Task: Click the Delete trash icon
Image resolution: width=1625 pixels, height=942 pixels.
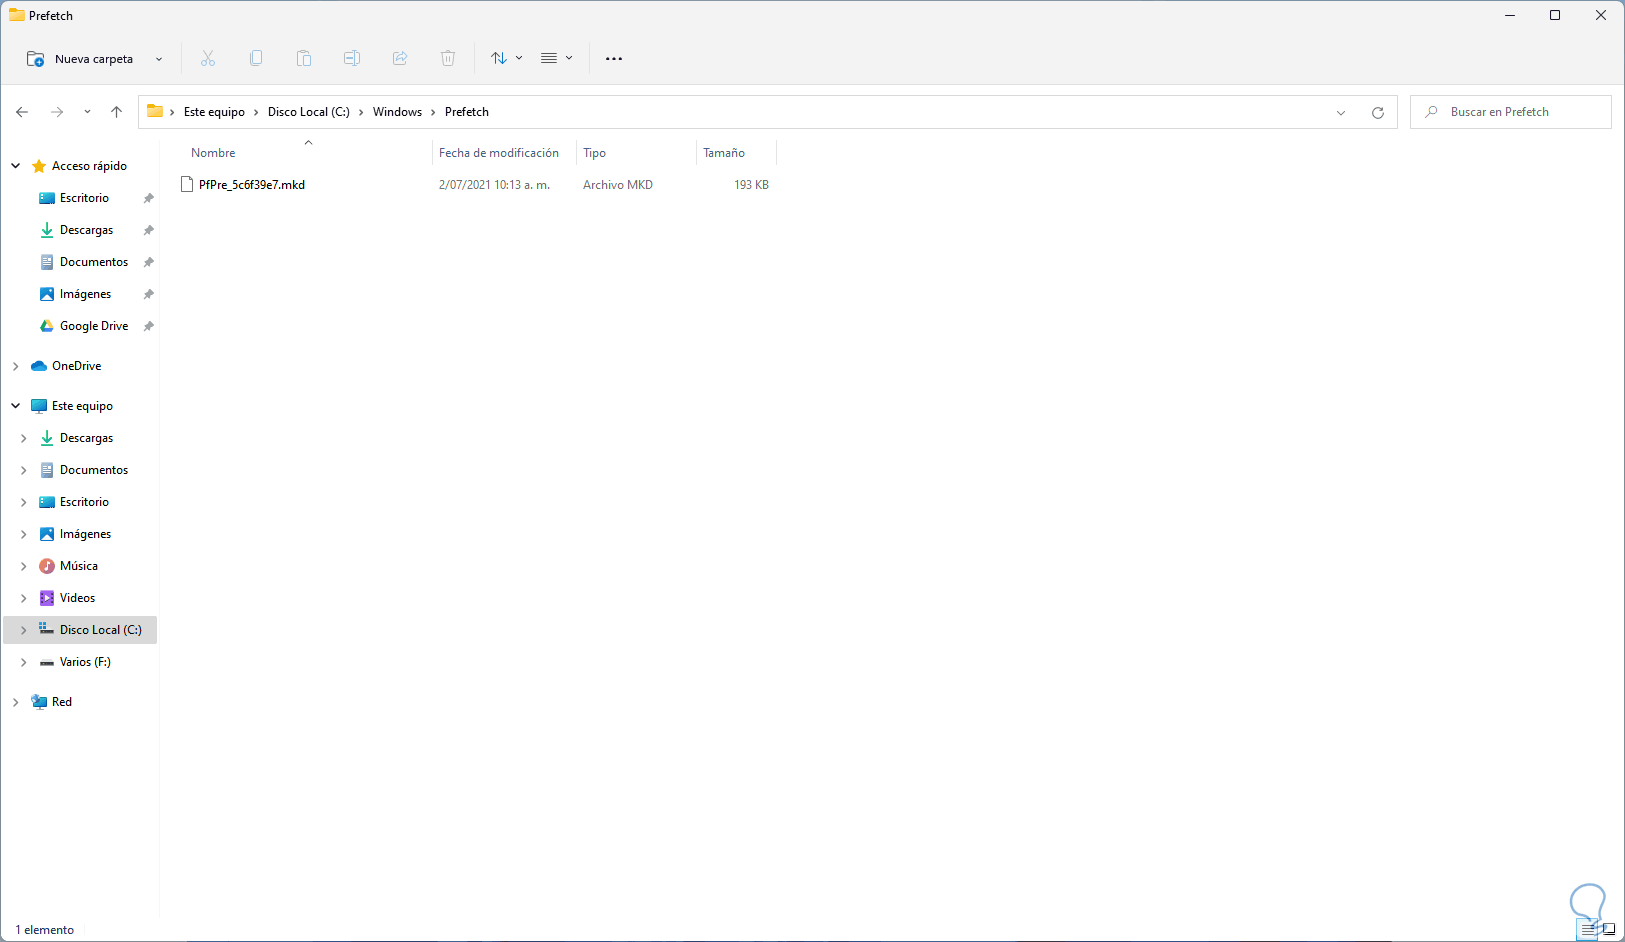Action: [x=448, y=59]
